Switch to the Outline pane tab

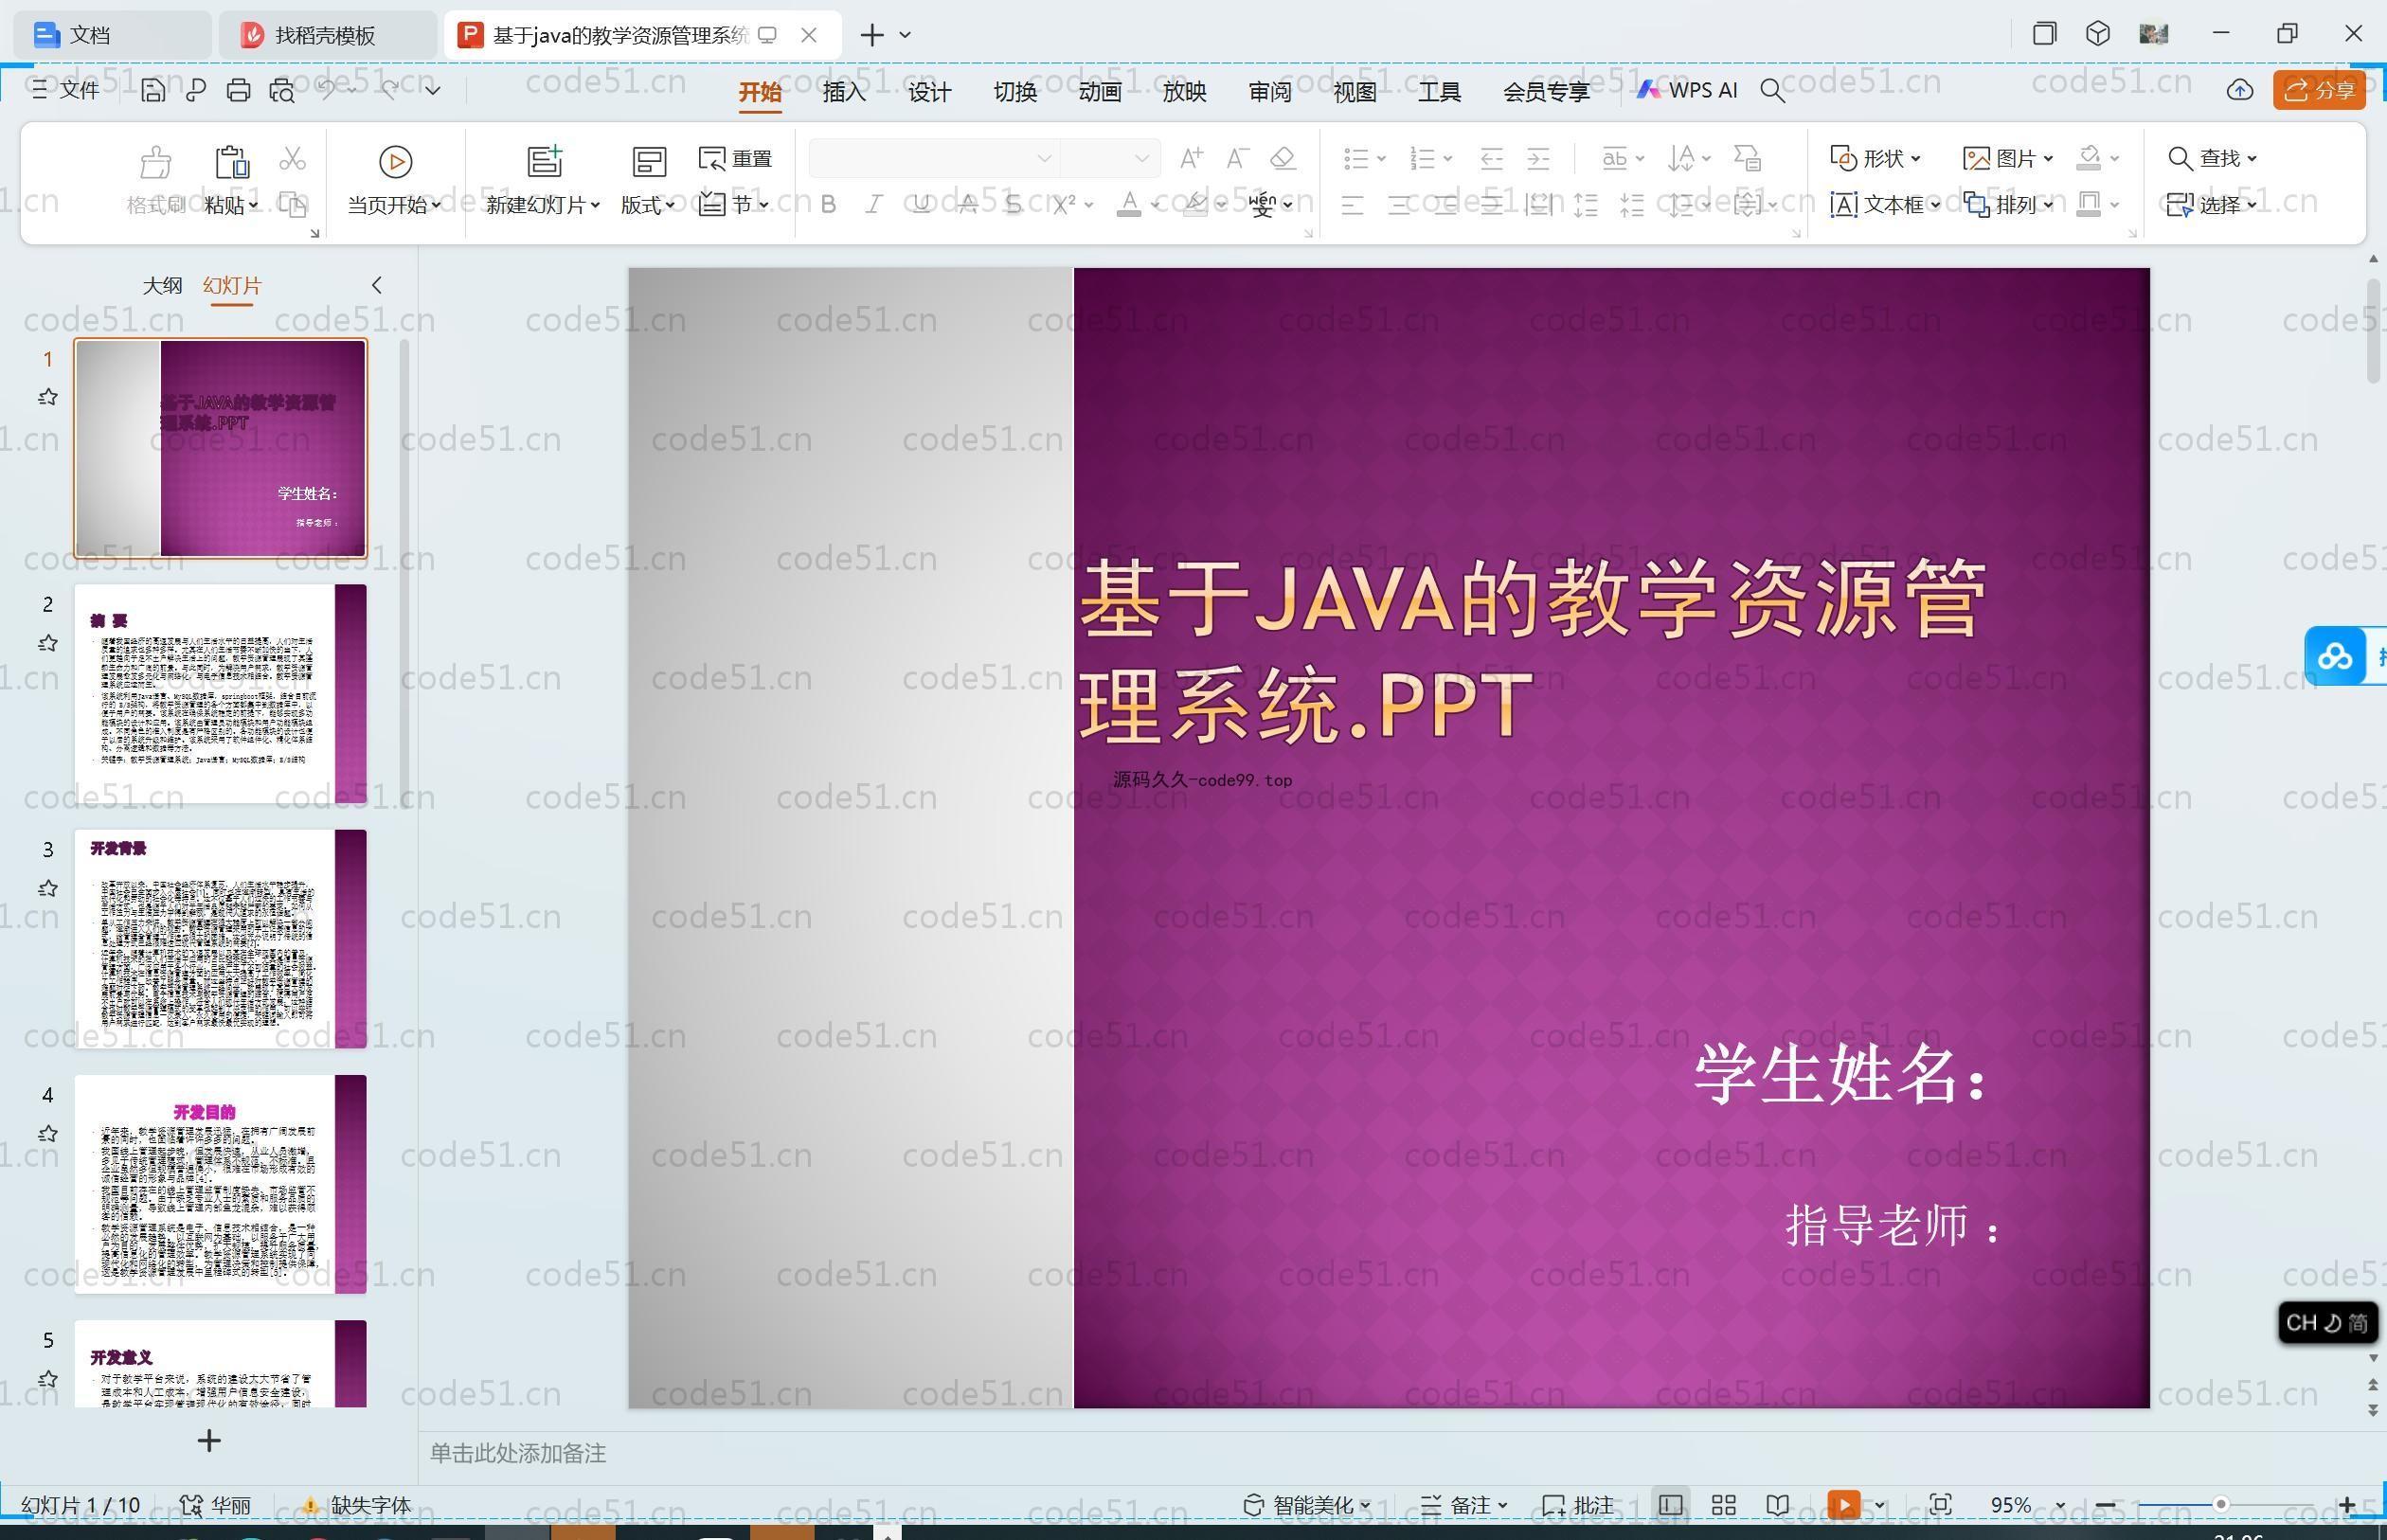point(162,285)
